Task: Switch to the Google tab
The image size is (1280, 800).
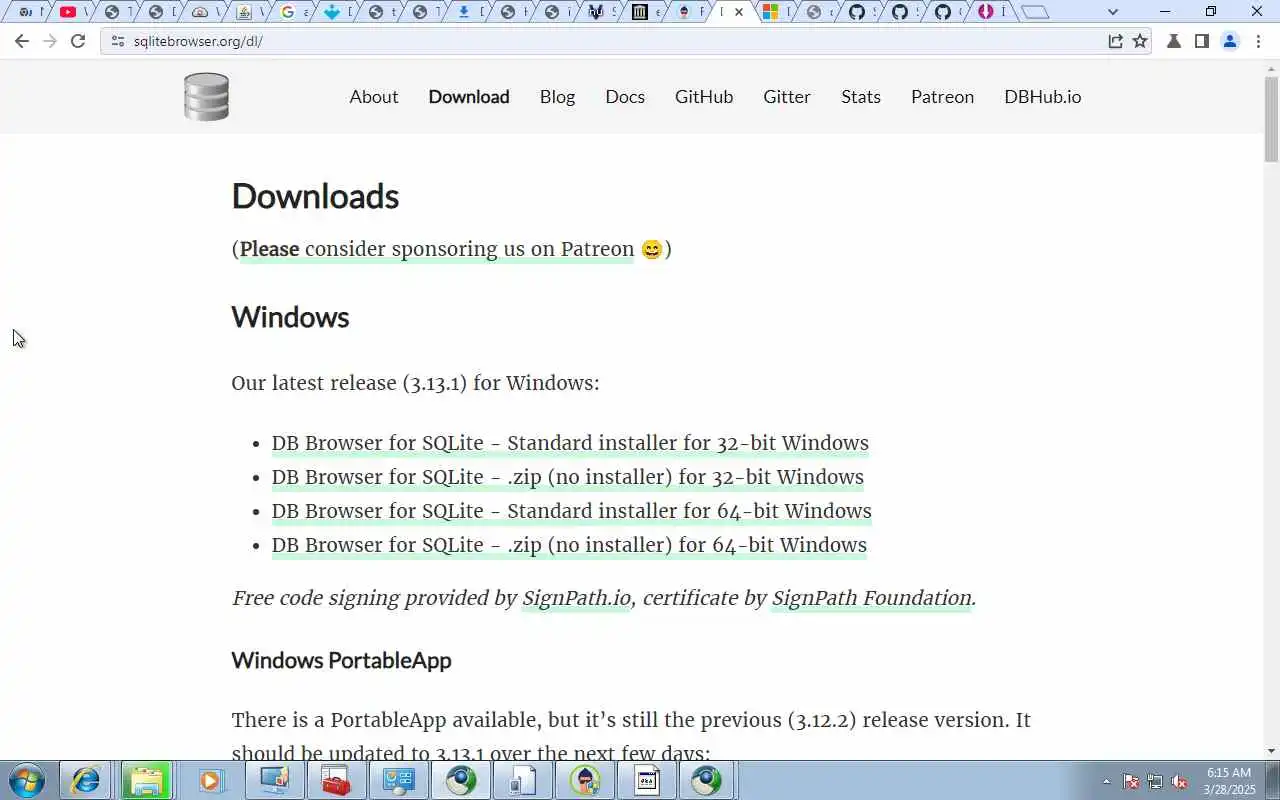Action: (292, 12)
